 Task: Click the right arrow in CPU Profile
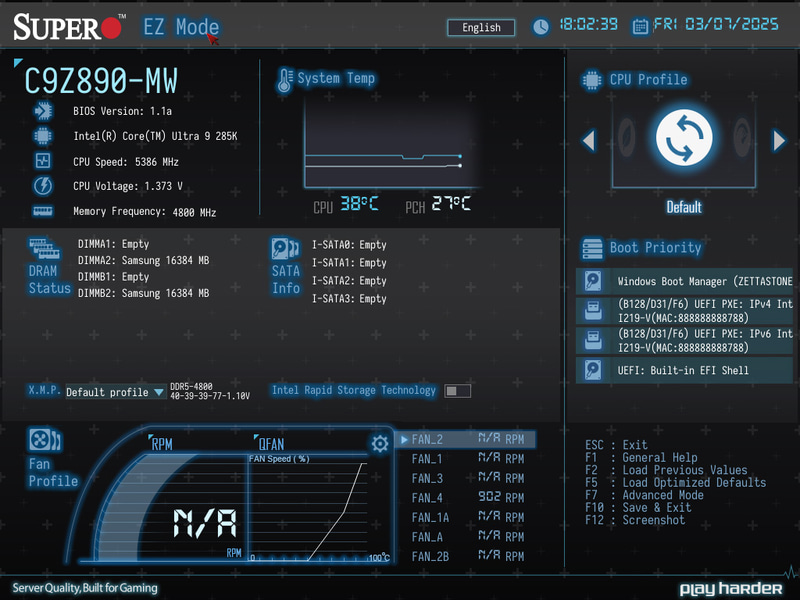pos(779,141)
